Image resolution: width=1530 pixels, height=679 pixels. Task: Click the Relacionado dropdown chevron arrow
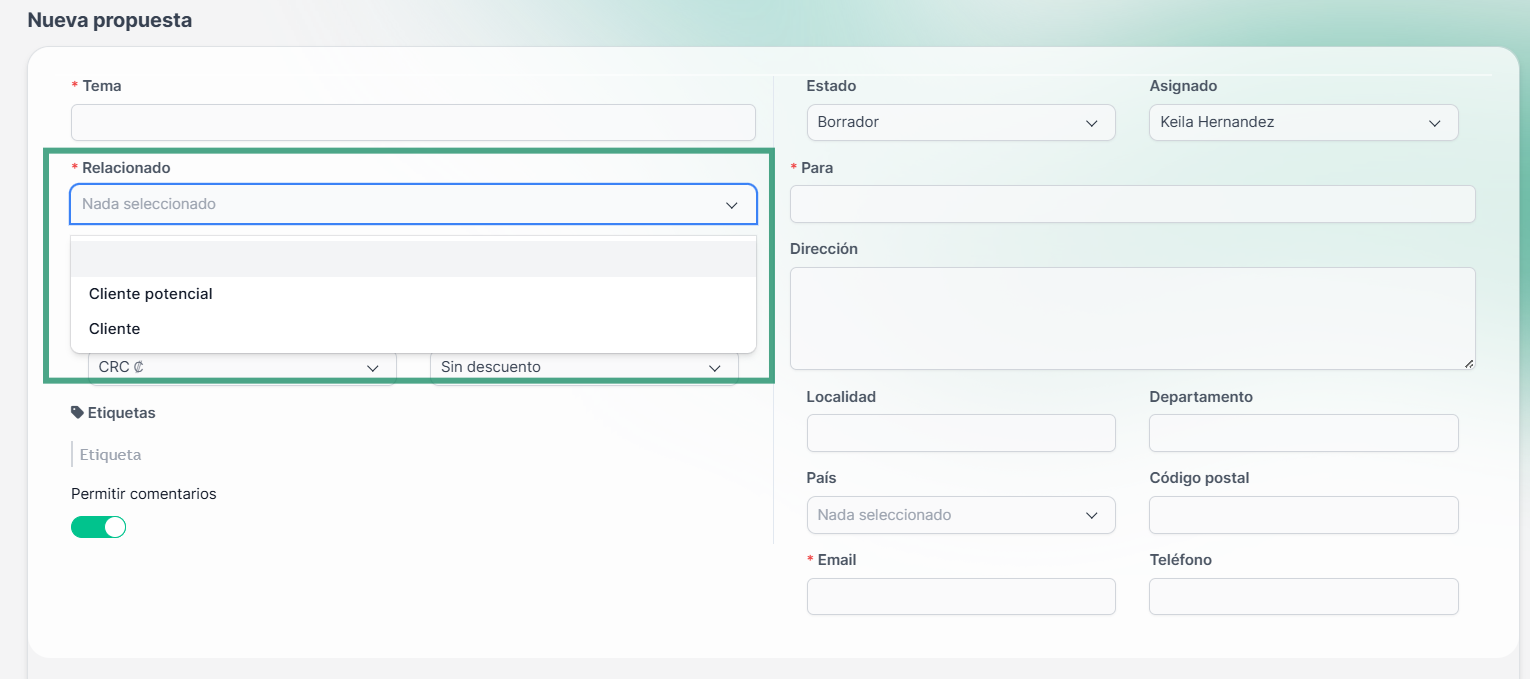tap(732, 204)
